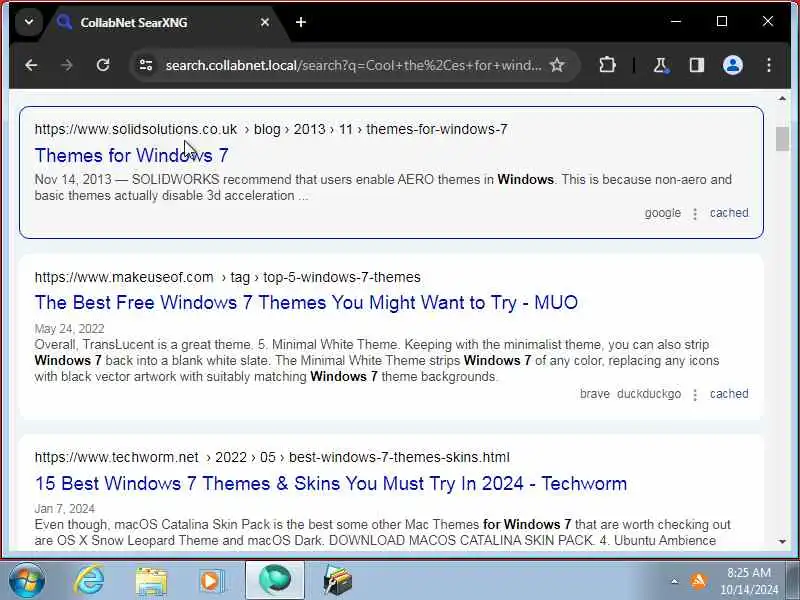Select the CollabNet SearXNG tab
This screenshot has height=600, width=800.
pos(162,22)
